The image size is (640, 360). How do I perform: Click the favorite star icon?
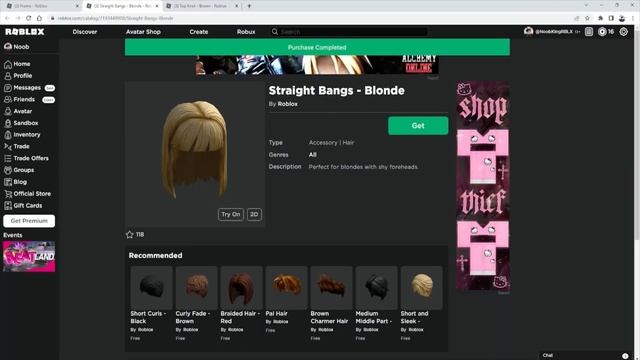[130, 235]
